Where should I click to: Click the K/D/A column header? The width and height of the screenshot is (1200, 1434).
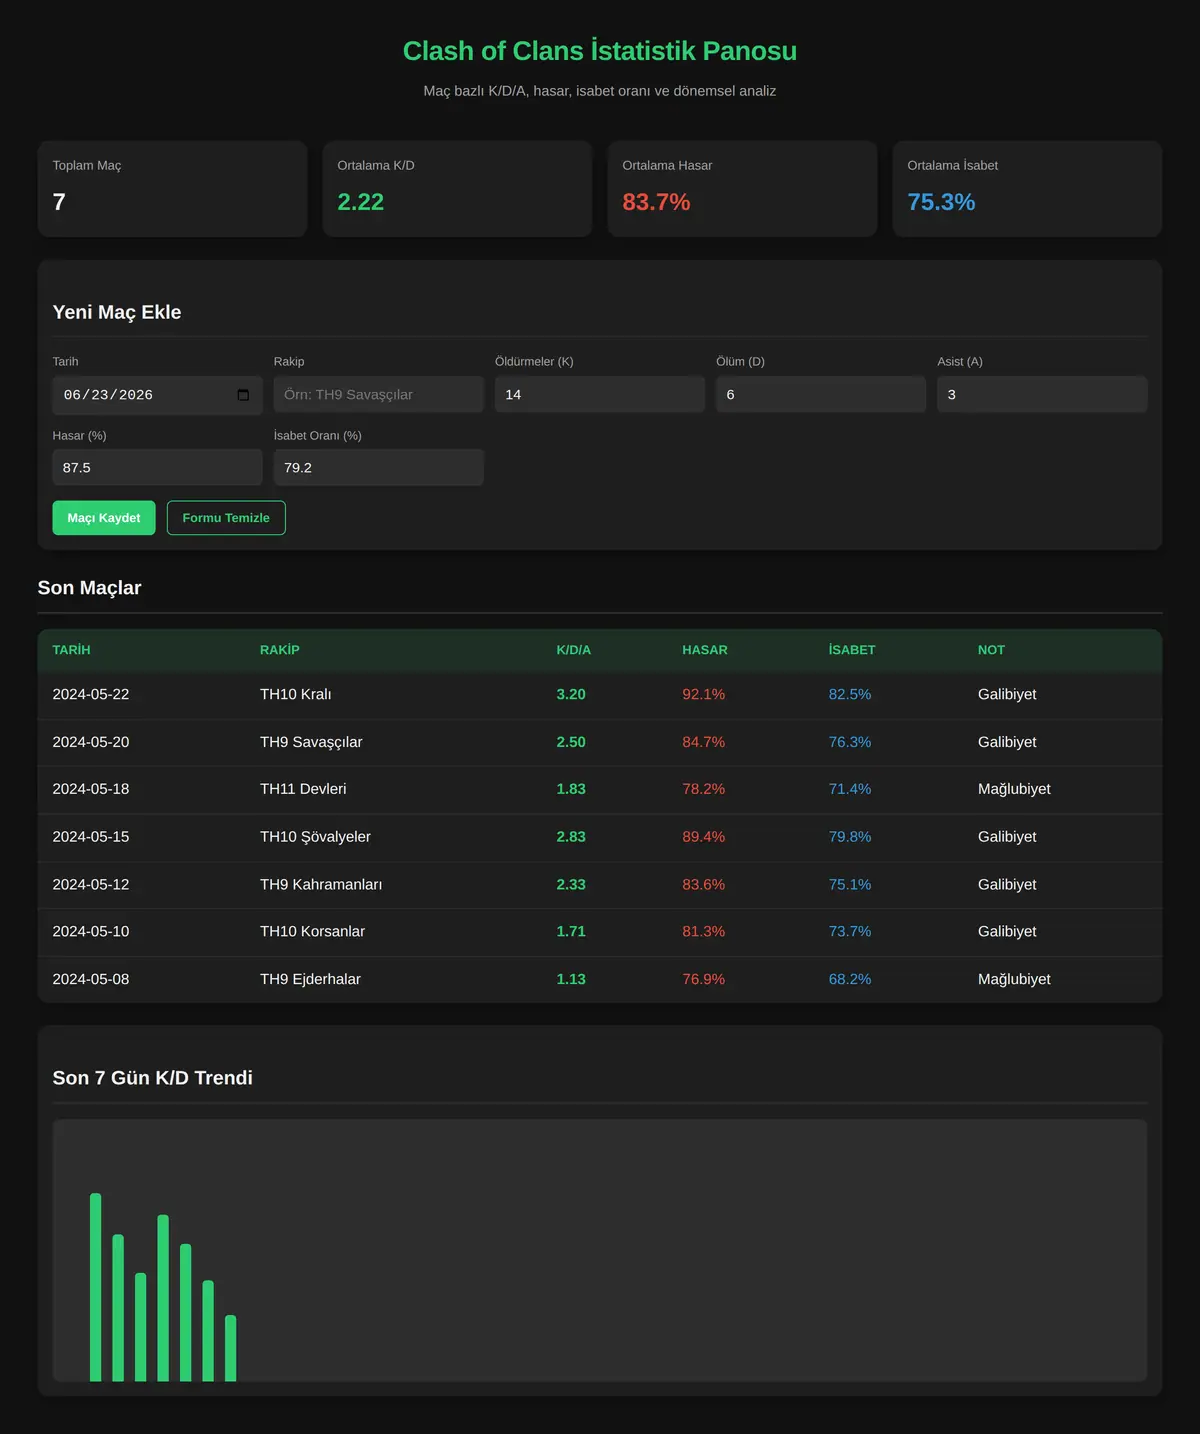point(574,650)
